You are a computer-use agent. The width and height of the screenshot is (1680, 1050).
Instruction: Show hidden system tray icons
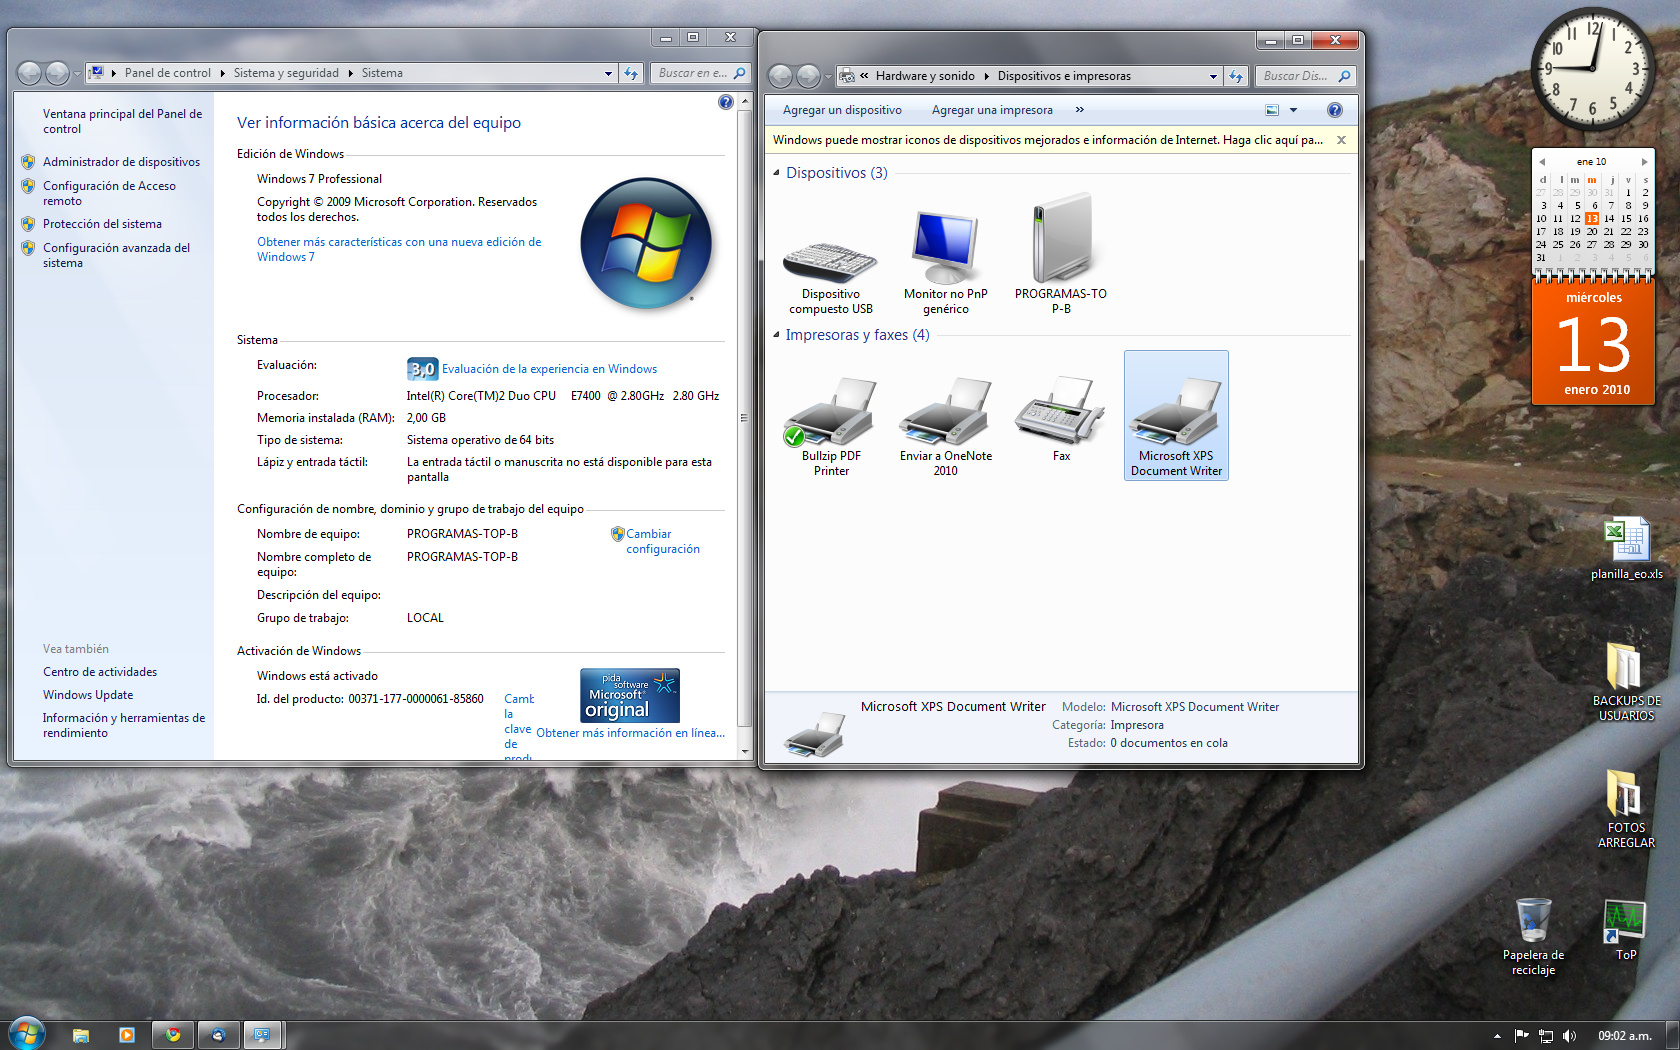pos(1497,1036)
